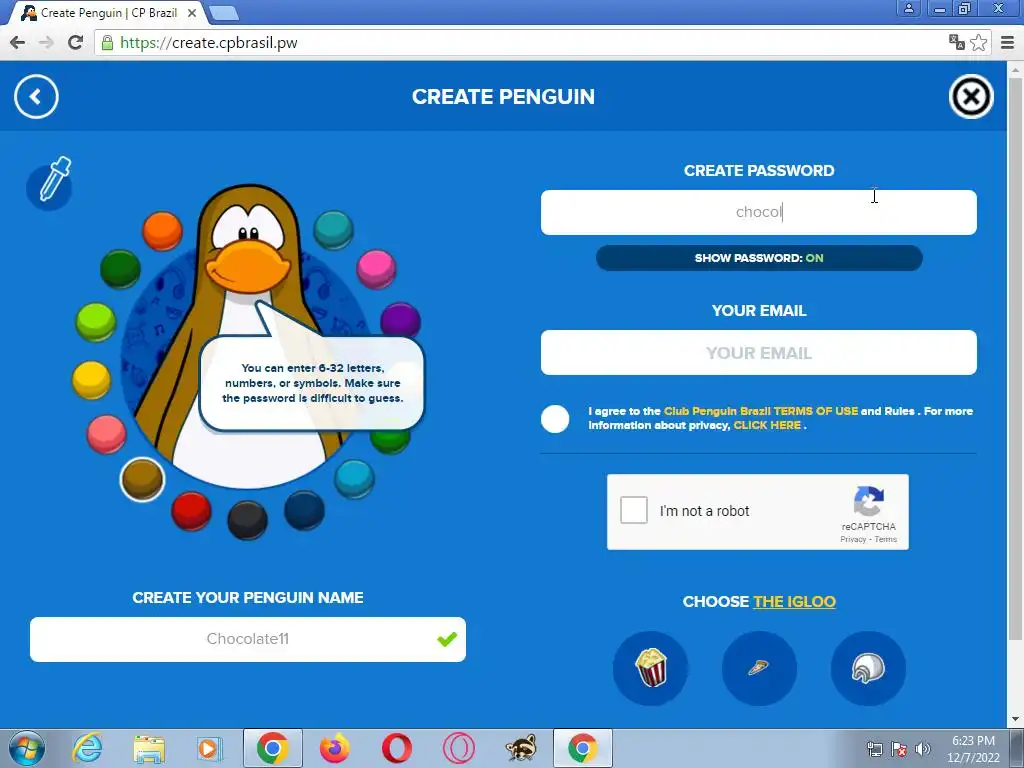
Task: Click the browser Forward arrow
Action: [x=46, y=43]
